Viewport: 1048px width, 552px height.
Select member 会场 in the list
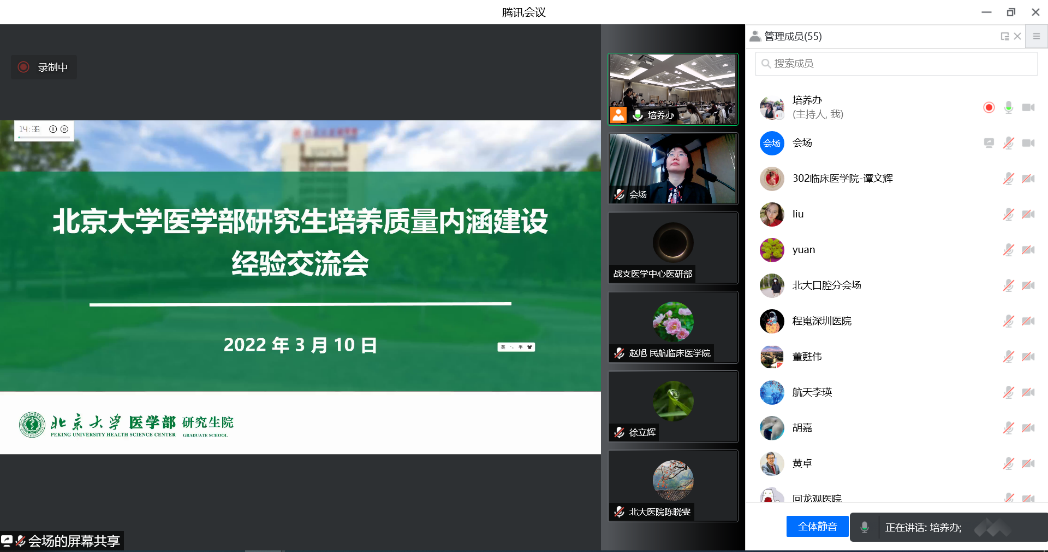[x=896, y=143]
